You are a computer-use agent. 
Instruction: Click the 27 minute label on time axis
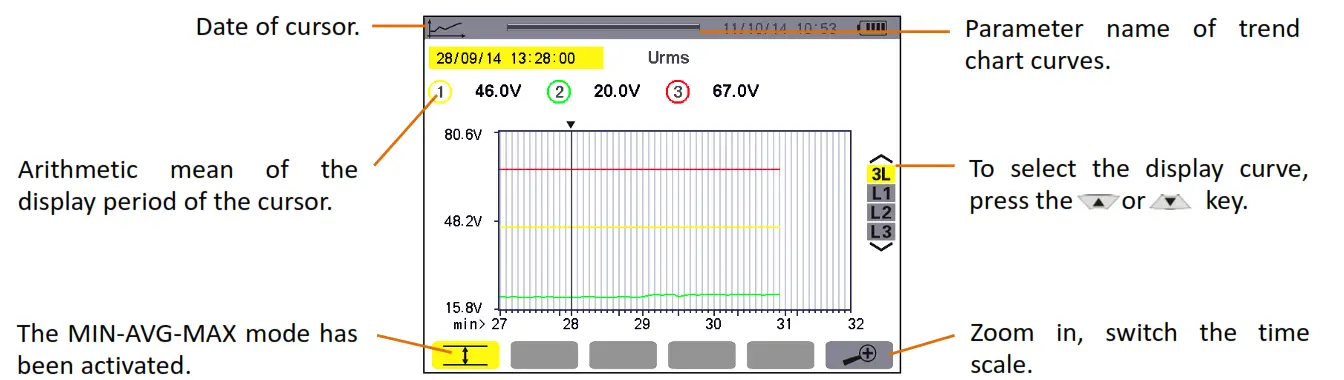[499, 325]
